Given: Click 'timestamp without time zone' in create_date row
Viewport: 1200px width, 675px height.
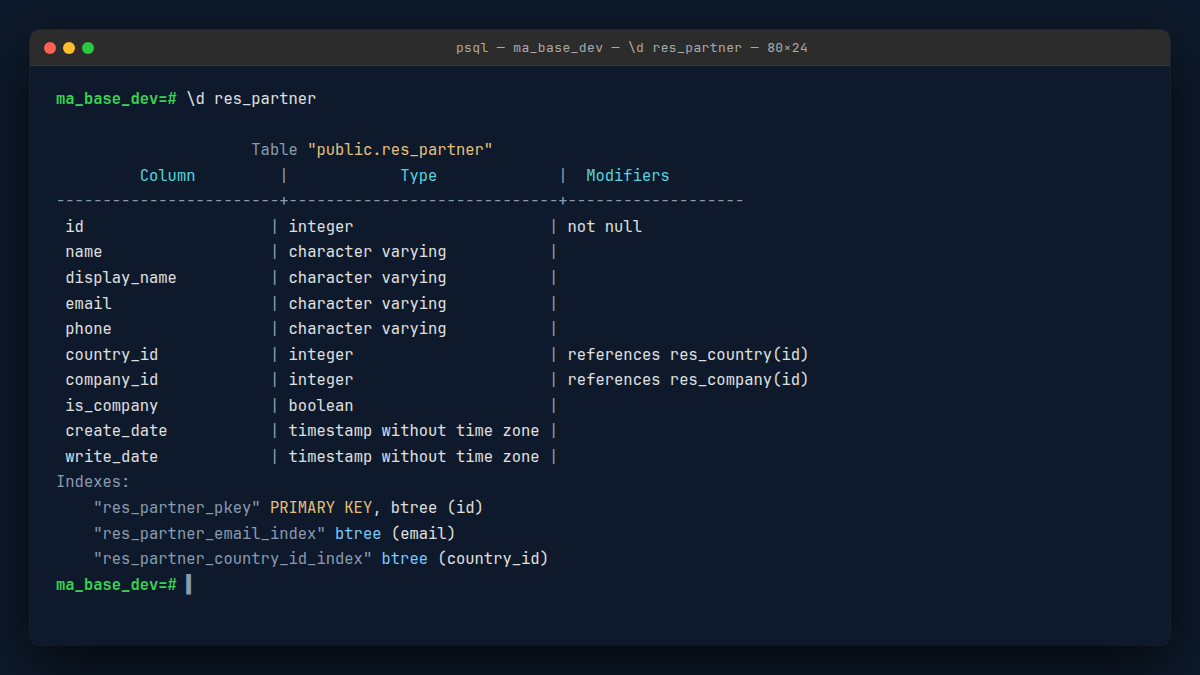Looking at the screenshot, I should (414, 431).
